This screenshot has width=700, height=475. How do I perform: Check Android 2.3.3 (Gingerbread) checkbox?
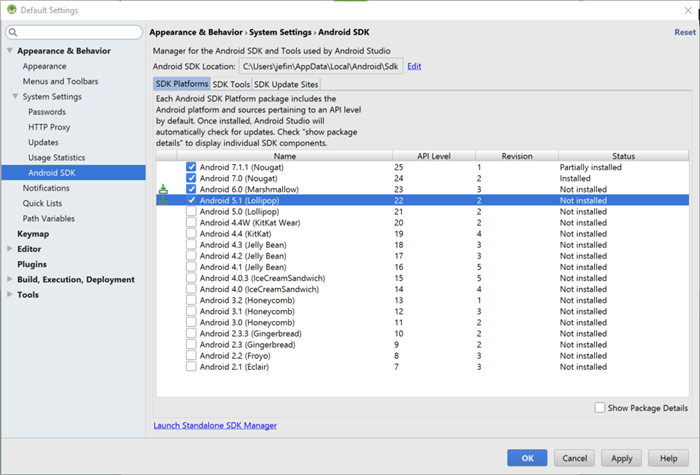[x=191, y=333]
